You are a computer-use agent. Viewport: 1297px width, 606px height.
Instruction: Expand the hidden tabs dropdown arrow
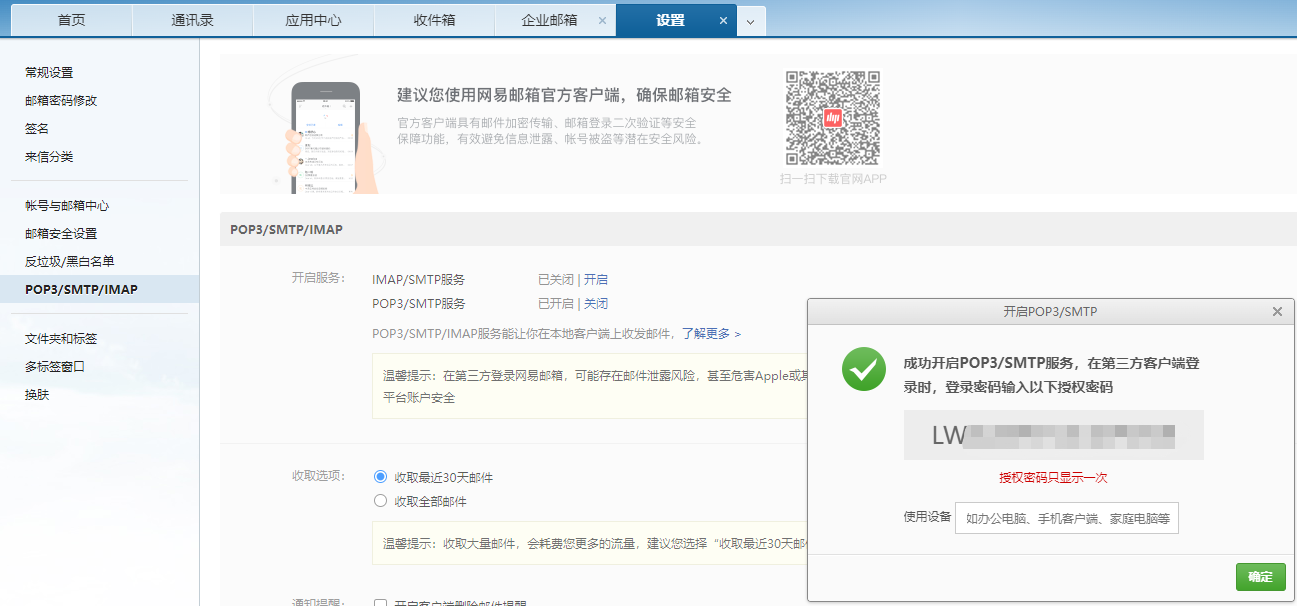(x=751, y=19)
